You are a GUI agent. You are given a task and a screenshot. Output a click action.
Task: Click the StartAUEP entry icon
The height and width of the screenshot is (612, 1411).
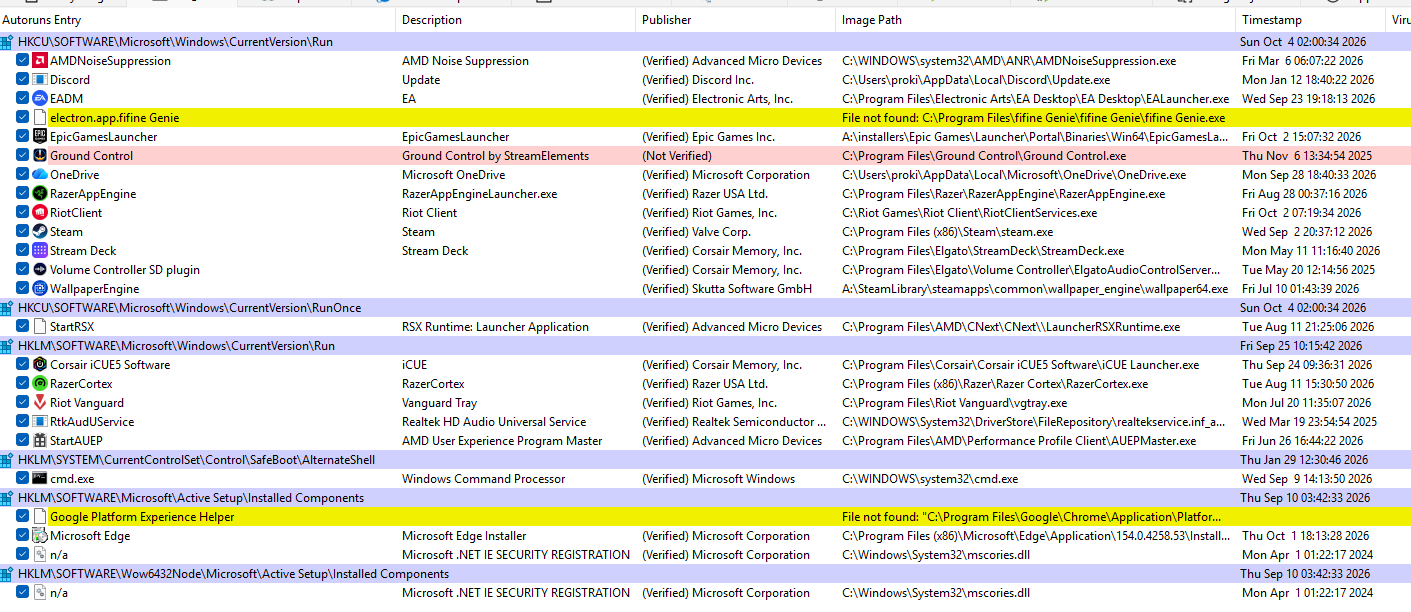[40, 441]
